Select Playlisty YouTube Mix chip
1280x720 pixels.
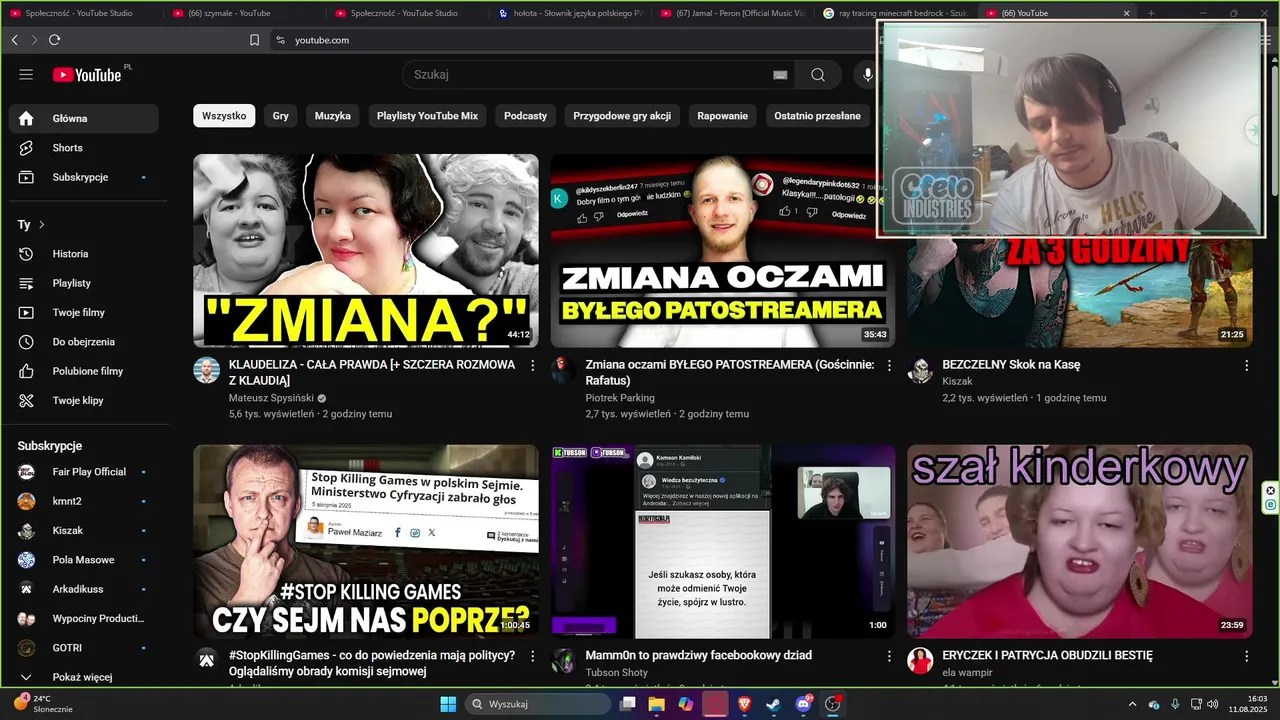427,116
